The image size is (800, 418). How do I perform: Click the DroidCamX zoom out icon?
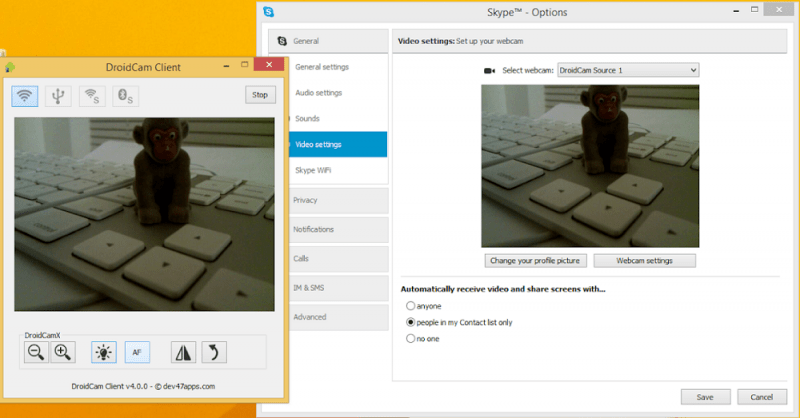point(36,352)
